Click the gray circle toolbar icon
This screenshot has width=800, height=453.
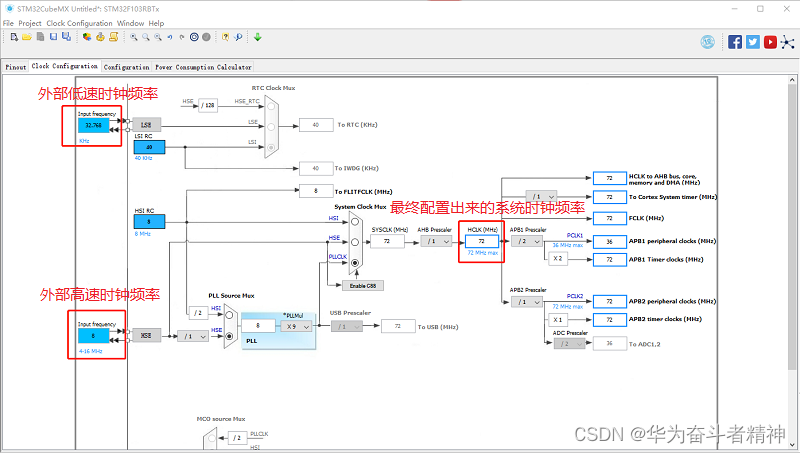coord(206,37)
